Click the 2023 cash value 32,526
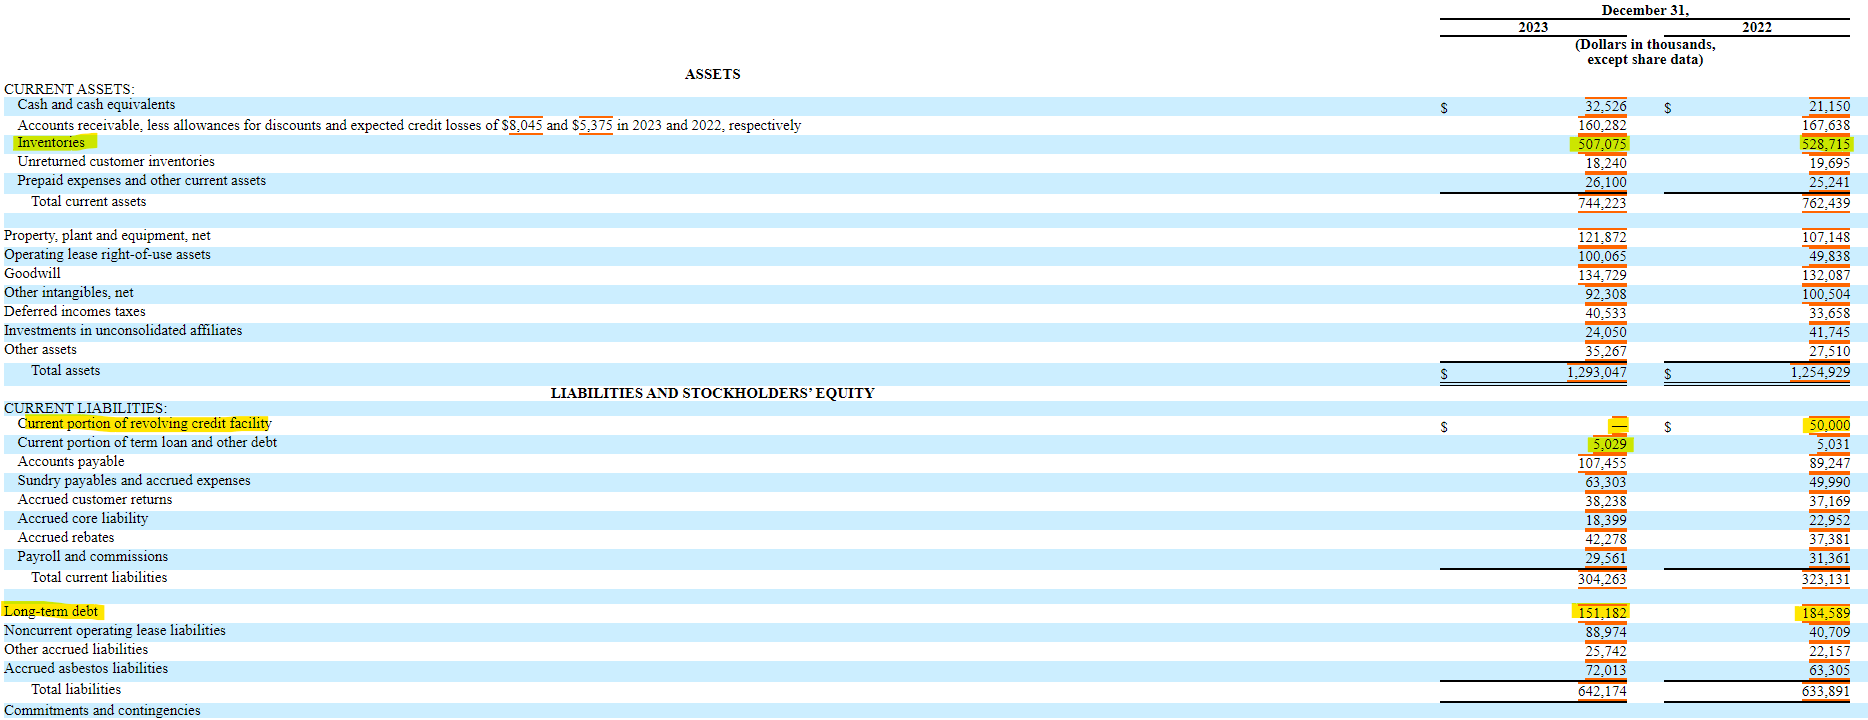Screen dimensions: 1868x720 [x=1605, y=106]
